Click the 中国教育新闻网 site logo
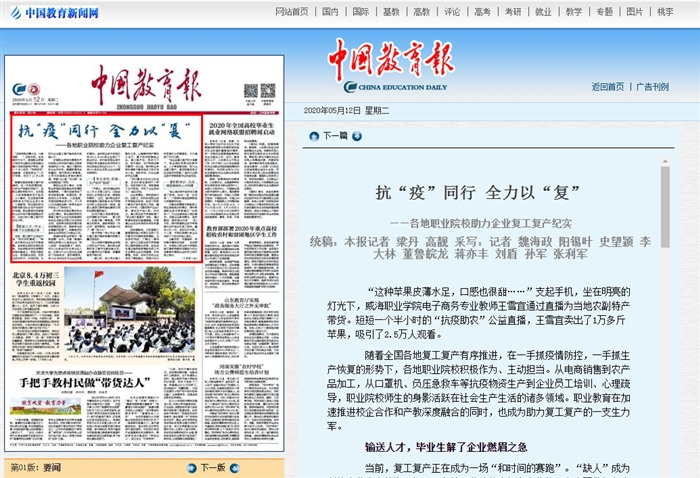The image size is (700, 478). 55,12
